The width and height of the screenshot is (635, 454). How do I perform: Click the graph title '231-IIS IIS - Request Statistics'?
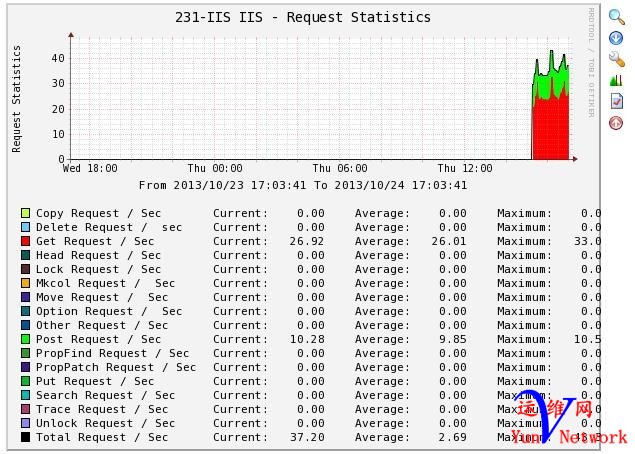pos(303,17)
